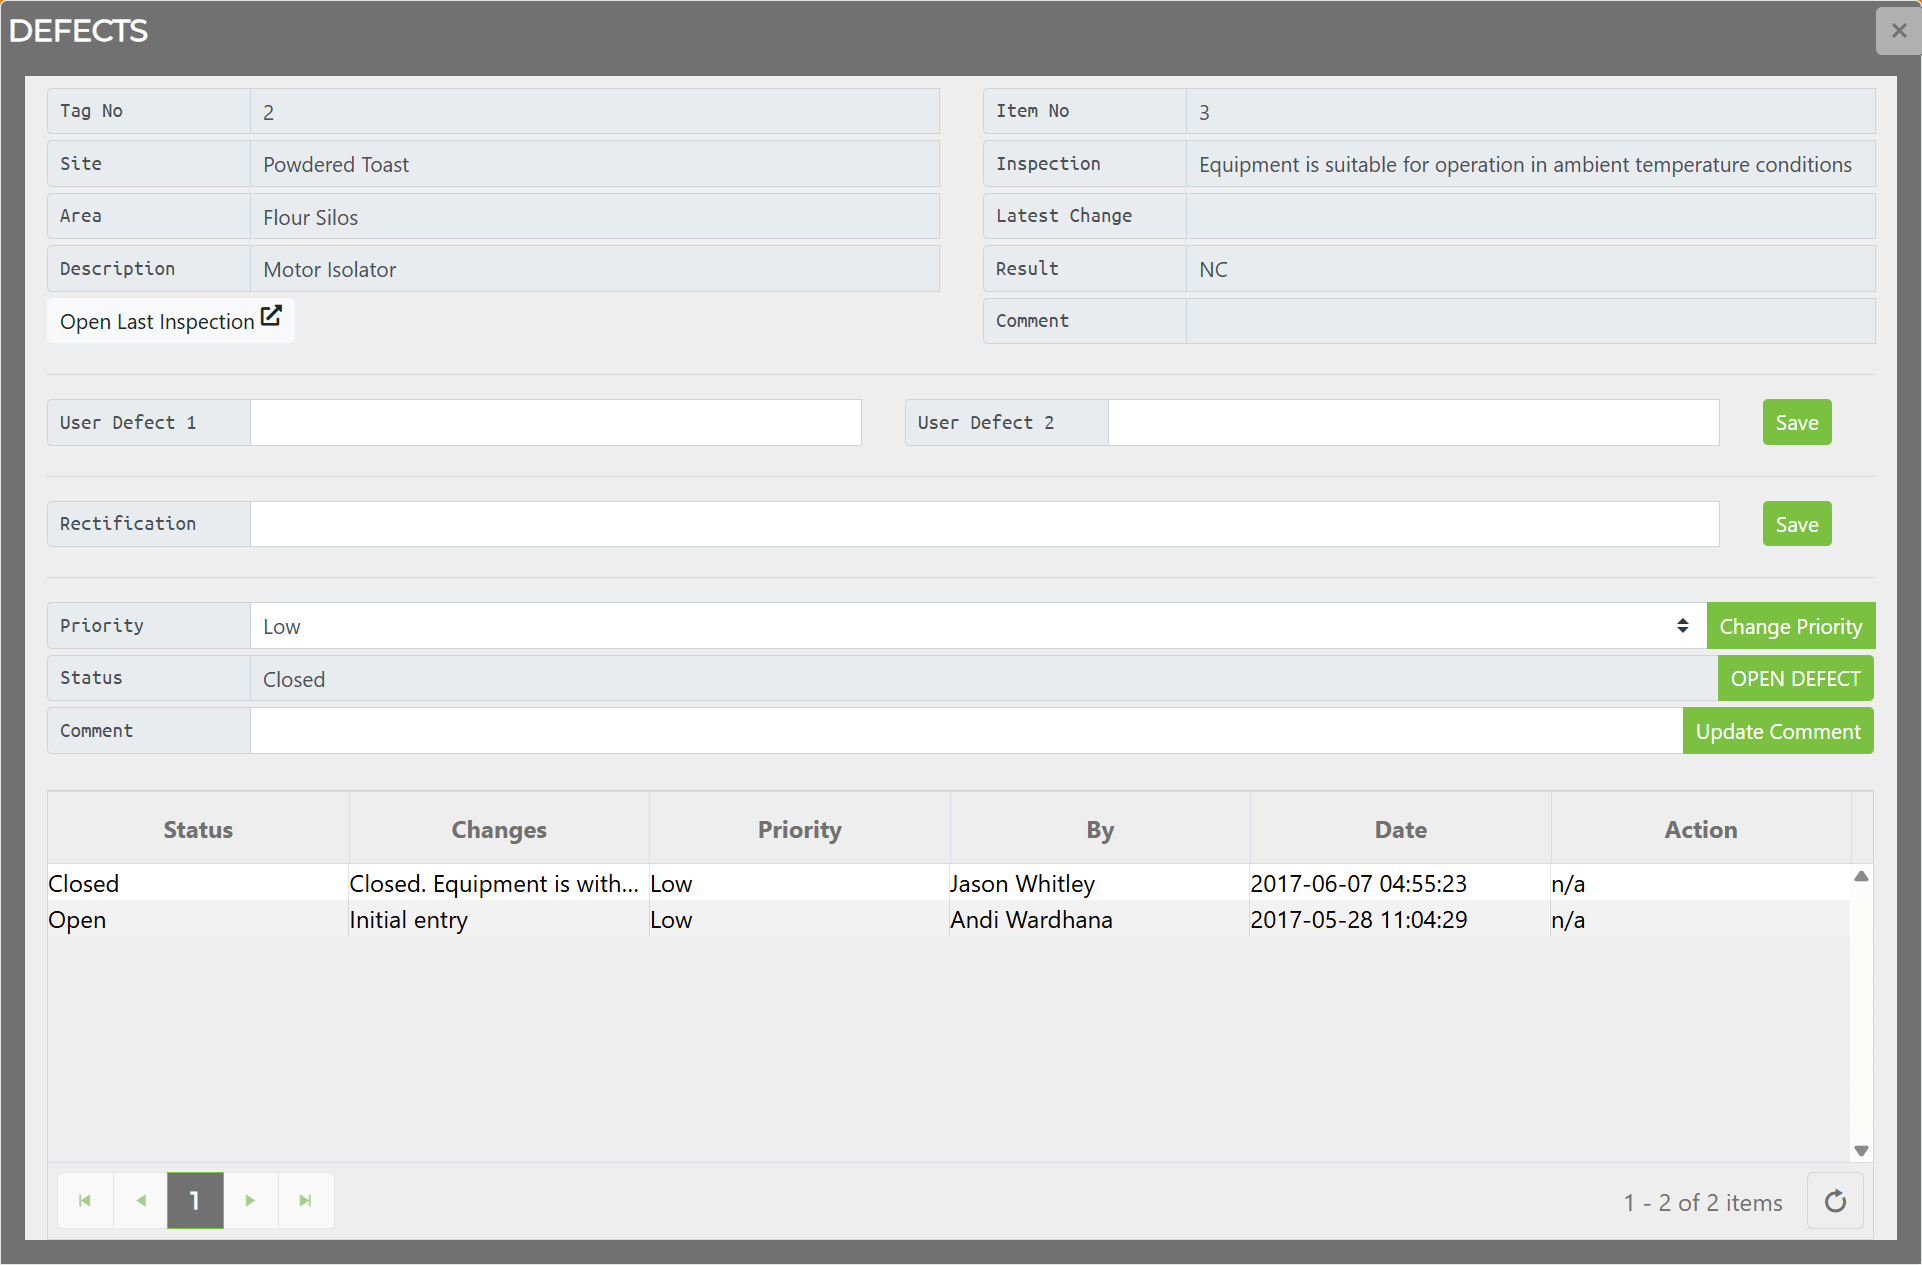Open the Priority dropdown showing Low

click(x=978, y=626)
